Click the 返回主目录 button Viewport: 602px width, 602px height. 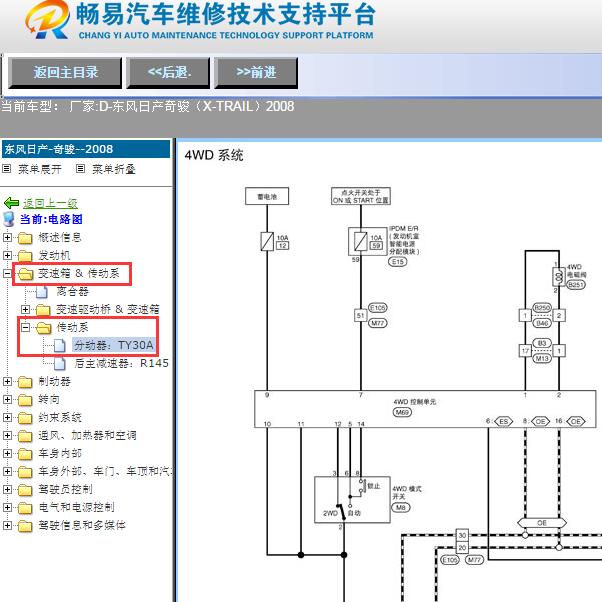65,73
